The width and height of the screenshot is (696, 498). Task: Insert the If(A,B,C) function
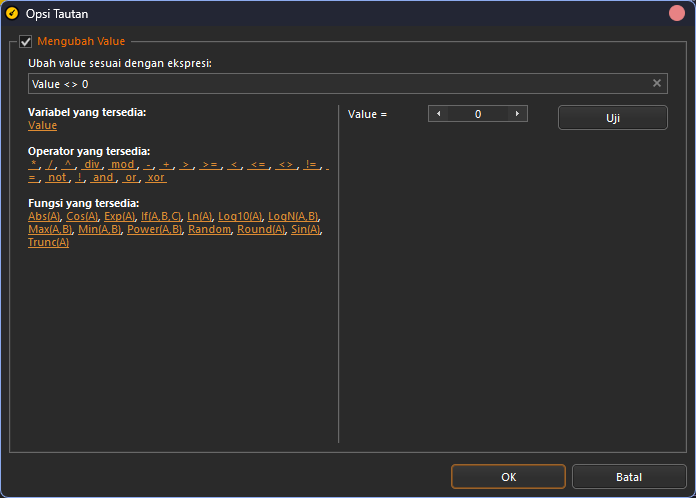click(x=160, y=216)
